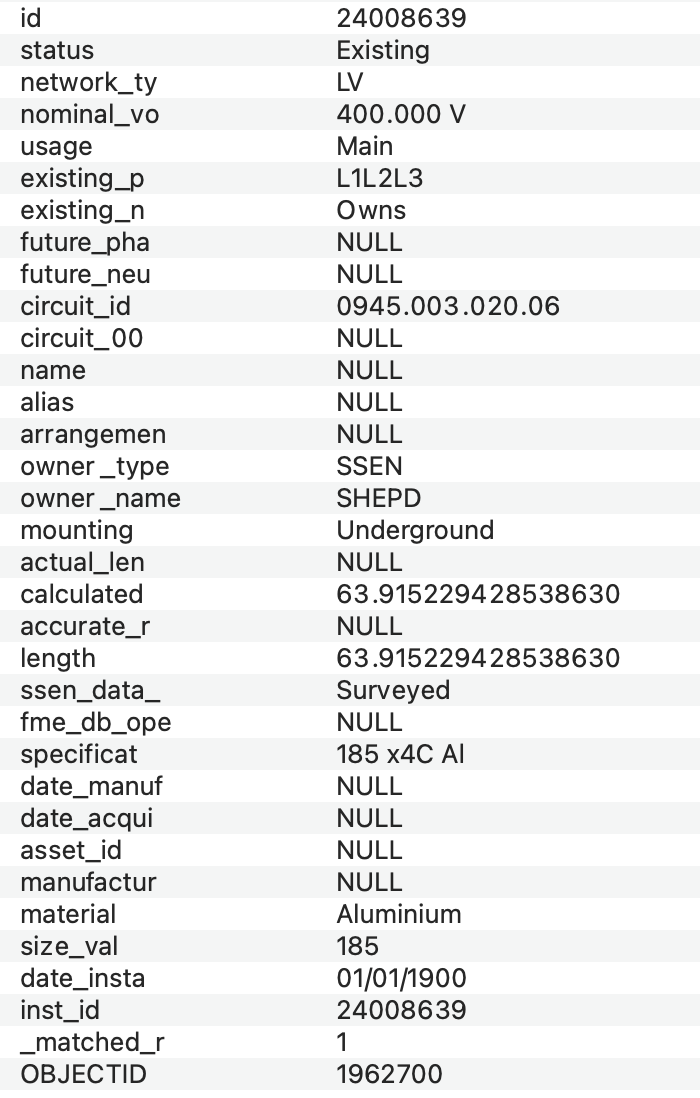The height and width of the screenshot is (1098, 700).
Task: Click the OBJECTID value 1962700
Action: point(390,1074)
